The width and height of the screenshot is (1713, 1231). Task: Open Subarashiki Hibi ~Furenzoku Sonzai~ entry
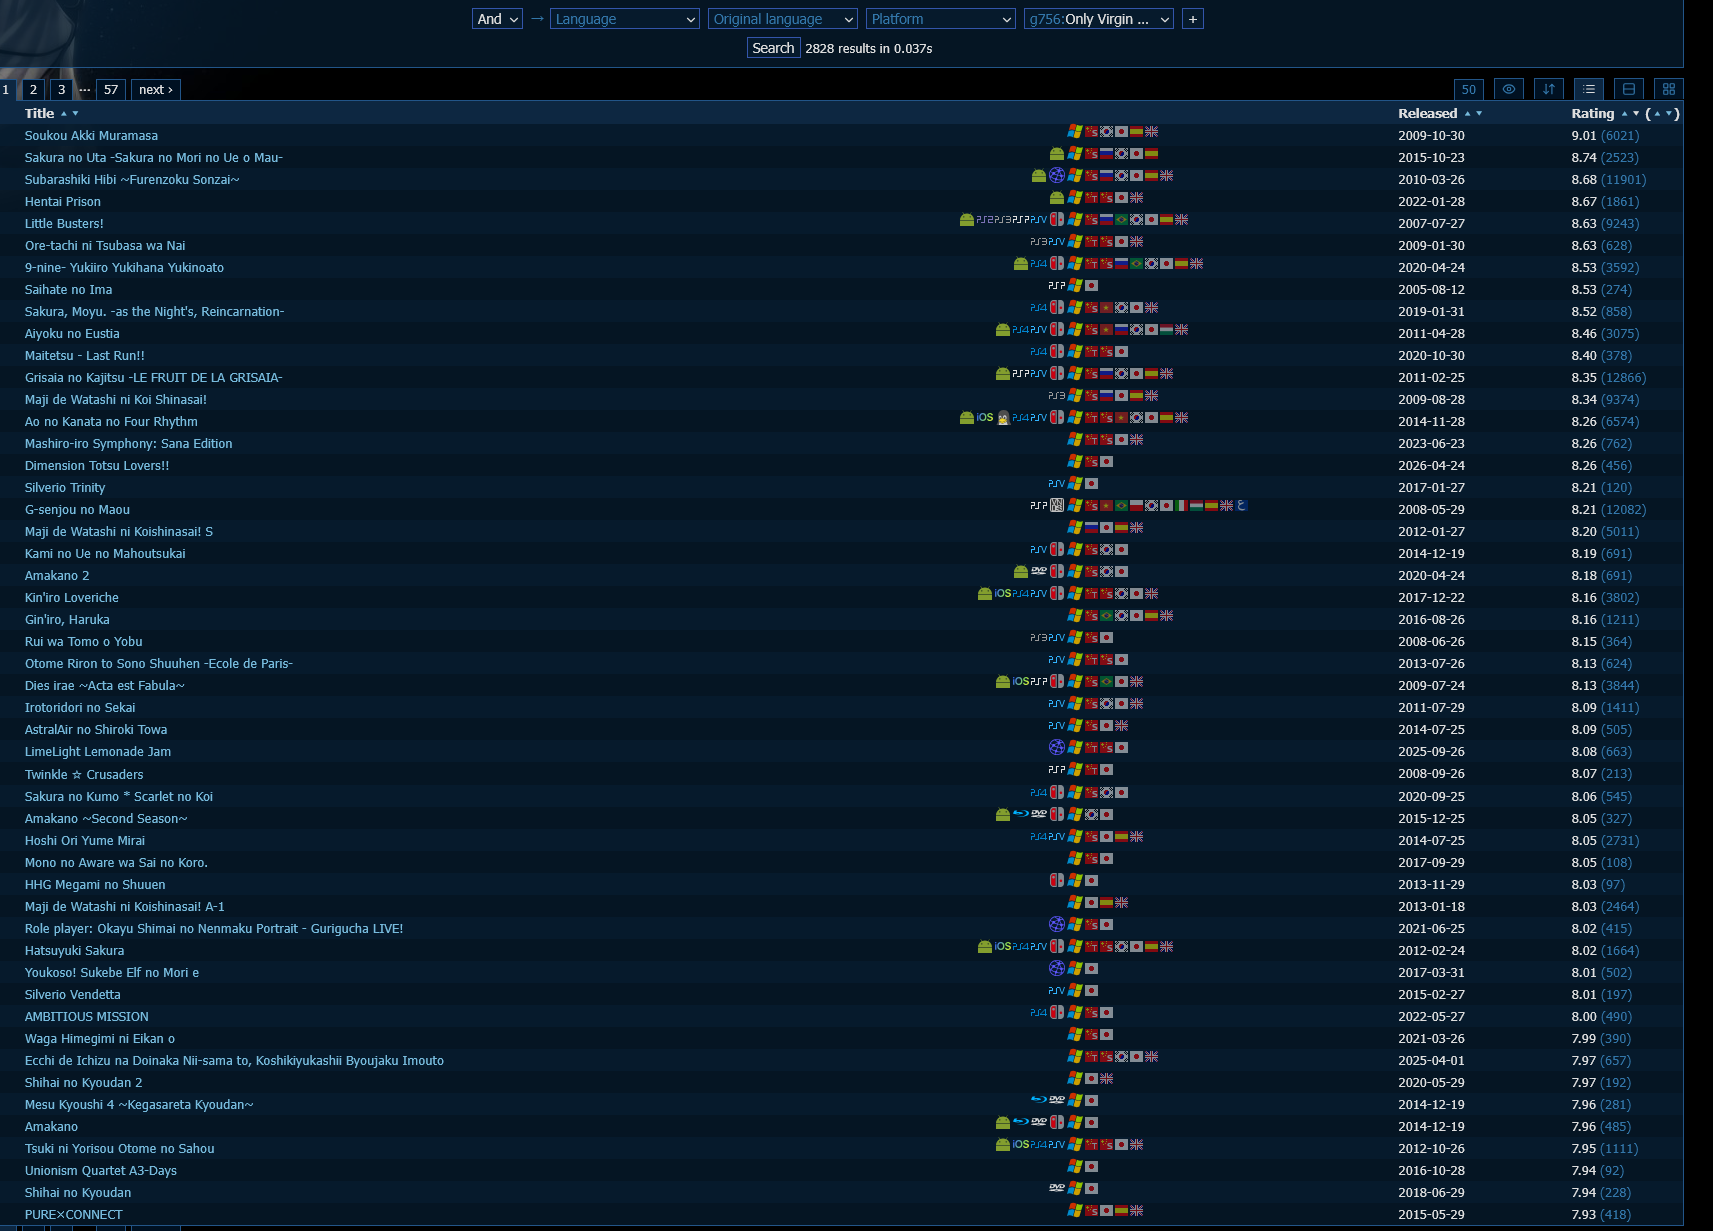click(x=132, y=180)
